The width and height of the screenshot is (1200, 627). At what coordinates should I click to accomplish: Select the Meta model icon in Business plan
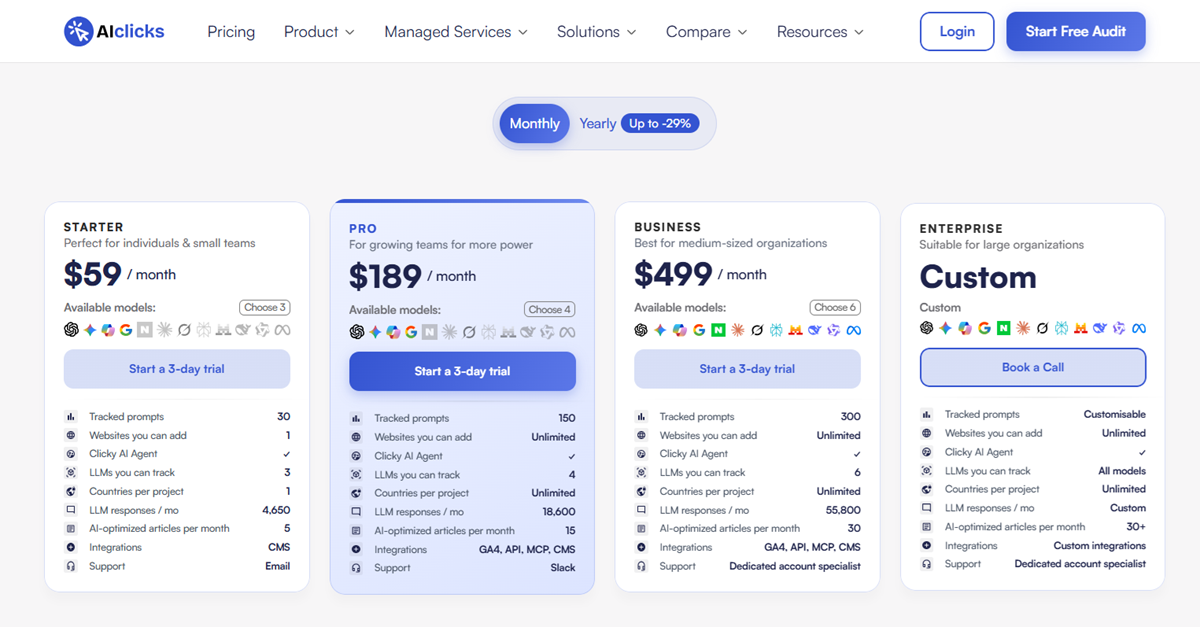point(853,330)
